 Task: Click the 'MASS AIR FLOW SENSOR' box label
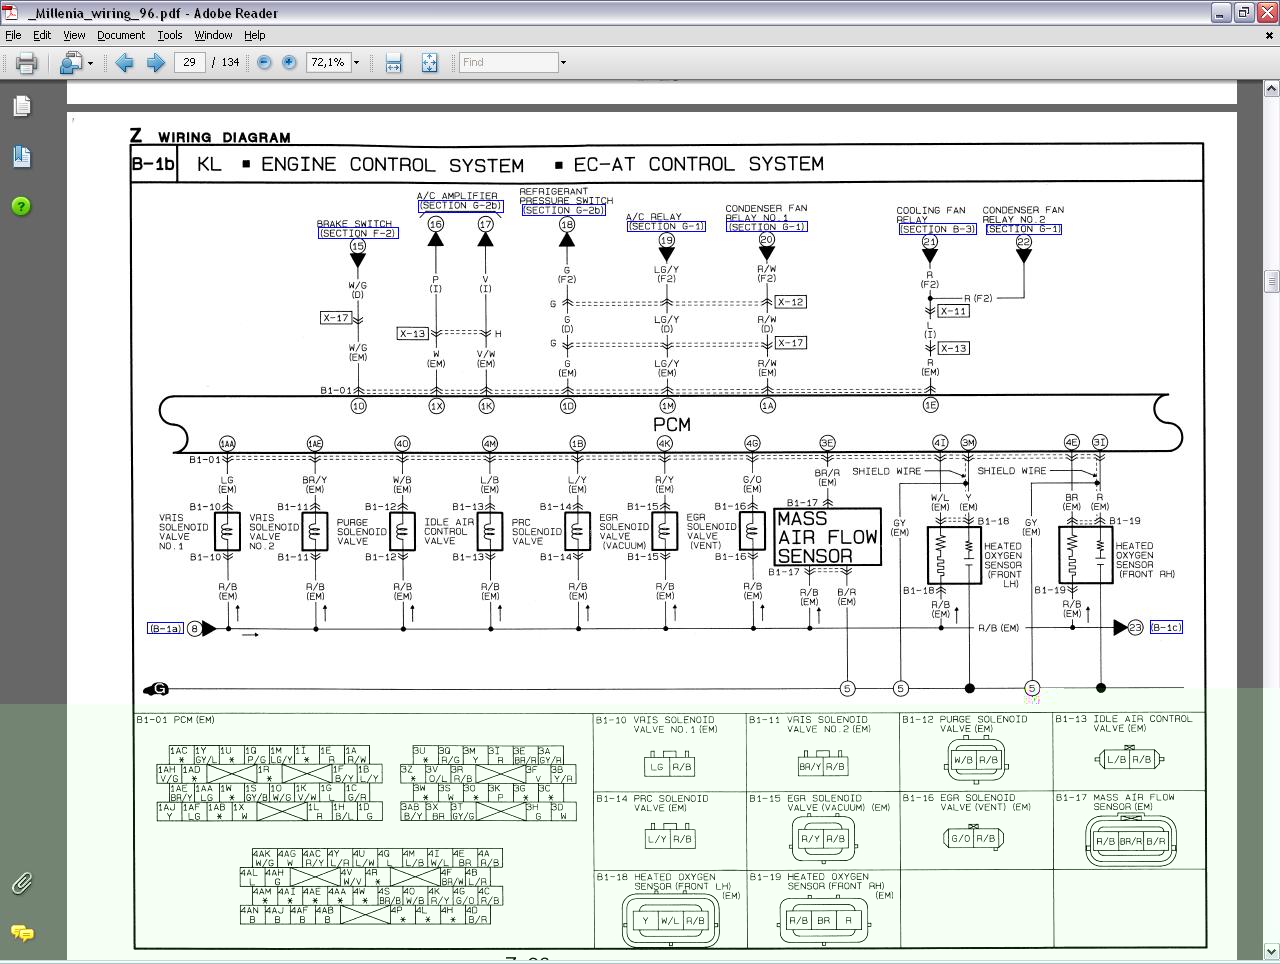[827, 537]
